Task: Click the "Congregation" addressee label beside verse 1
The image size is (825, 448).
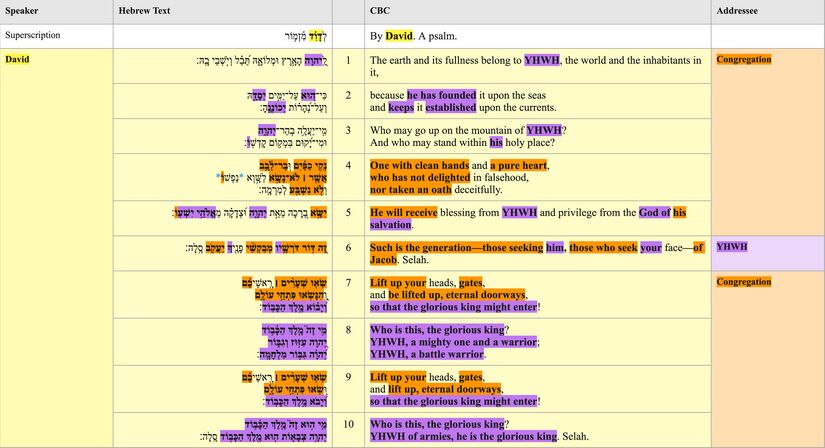Action: 744,60
